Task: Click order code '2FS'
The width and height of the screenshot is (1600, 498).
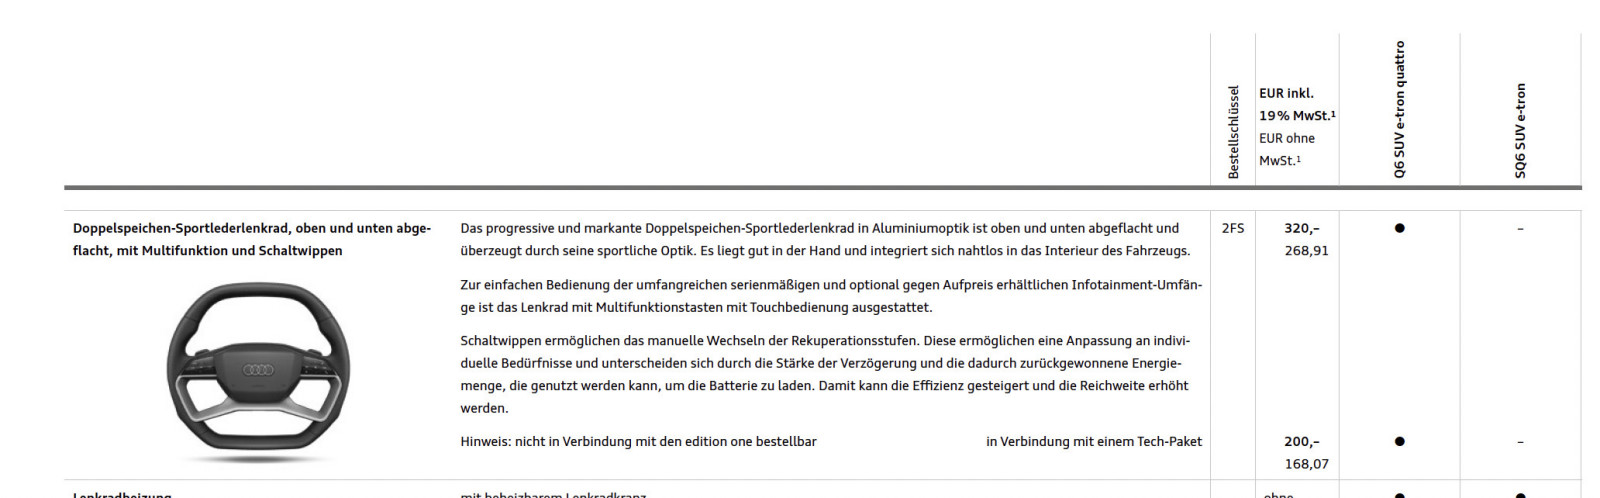Action: coord(1233,228)
